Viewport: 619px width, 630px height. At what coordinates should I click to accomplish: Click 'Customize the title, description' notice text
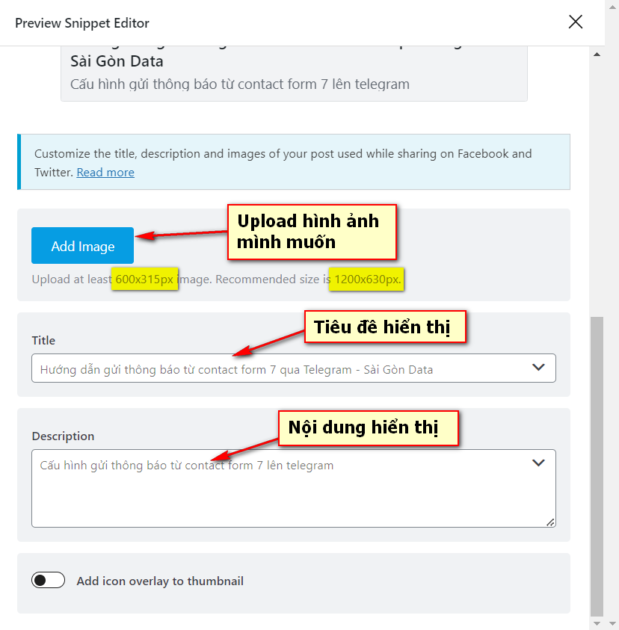283,163
